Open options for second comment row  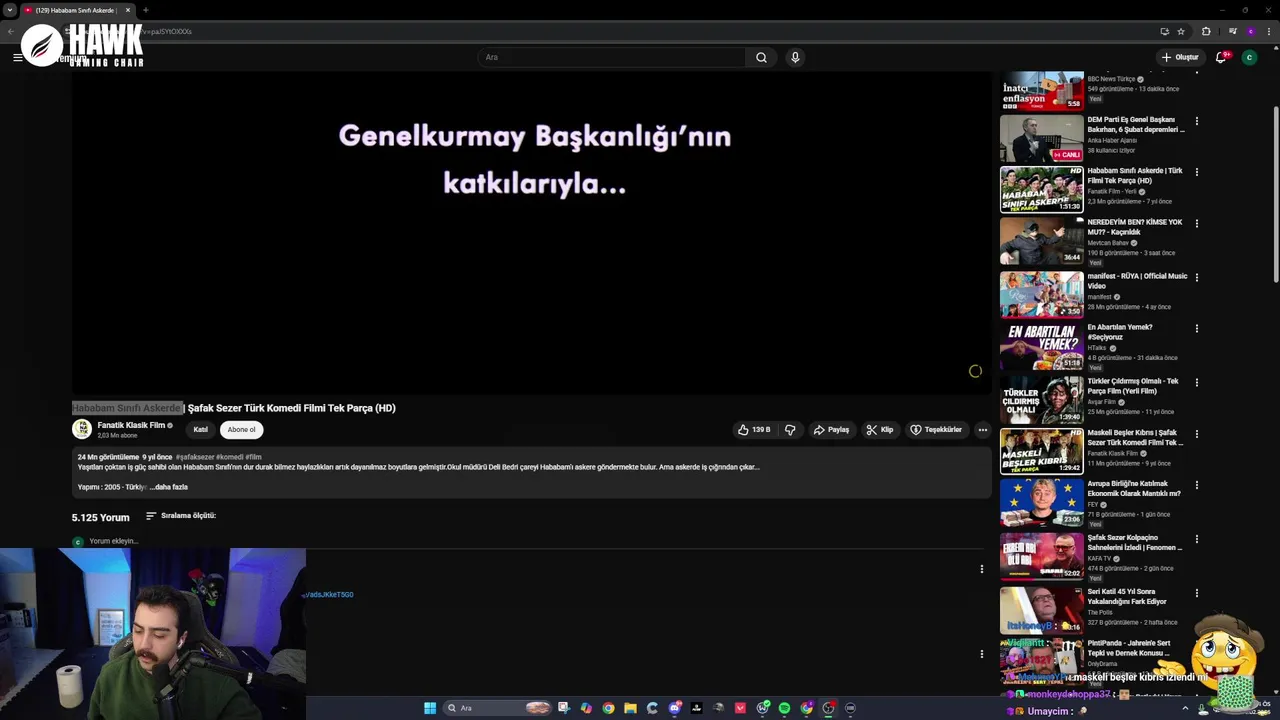(981, 654)
